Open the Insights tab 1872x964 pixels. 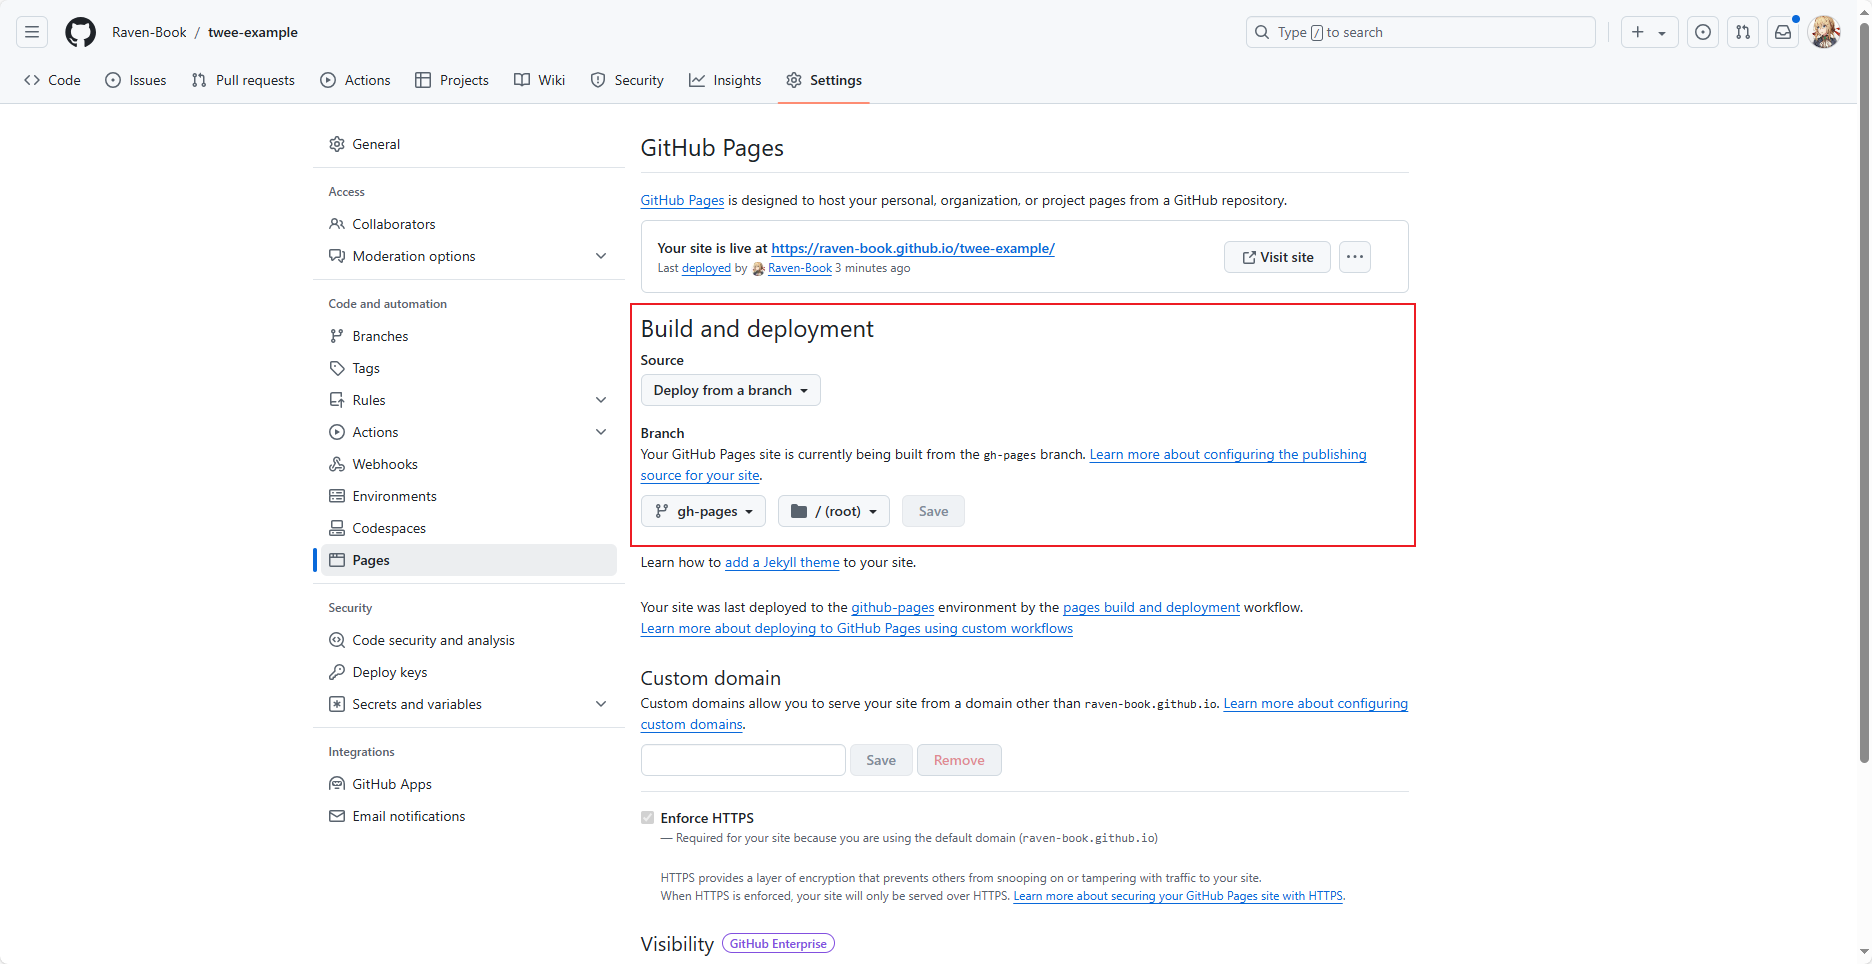[x=725, y=80]
